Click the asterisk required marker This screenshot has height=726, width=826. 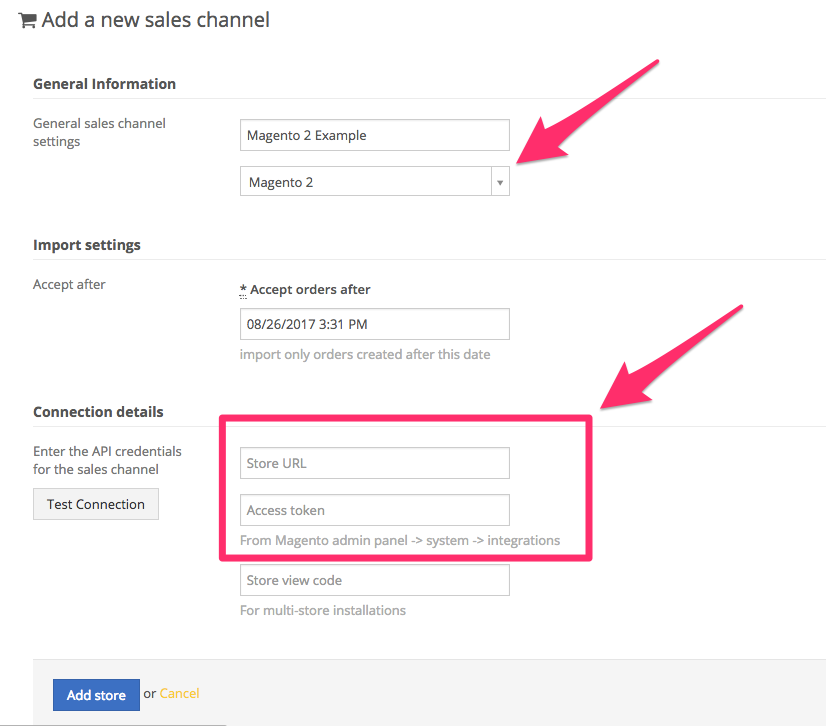[x=243, y=290]
